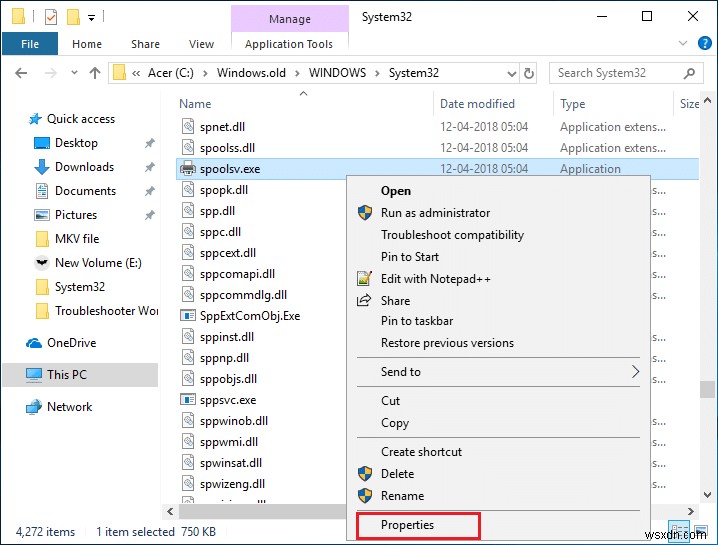Click the Up directory arrow icon
The image size is (718, 545).
coord(95,73)
